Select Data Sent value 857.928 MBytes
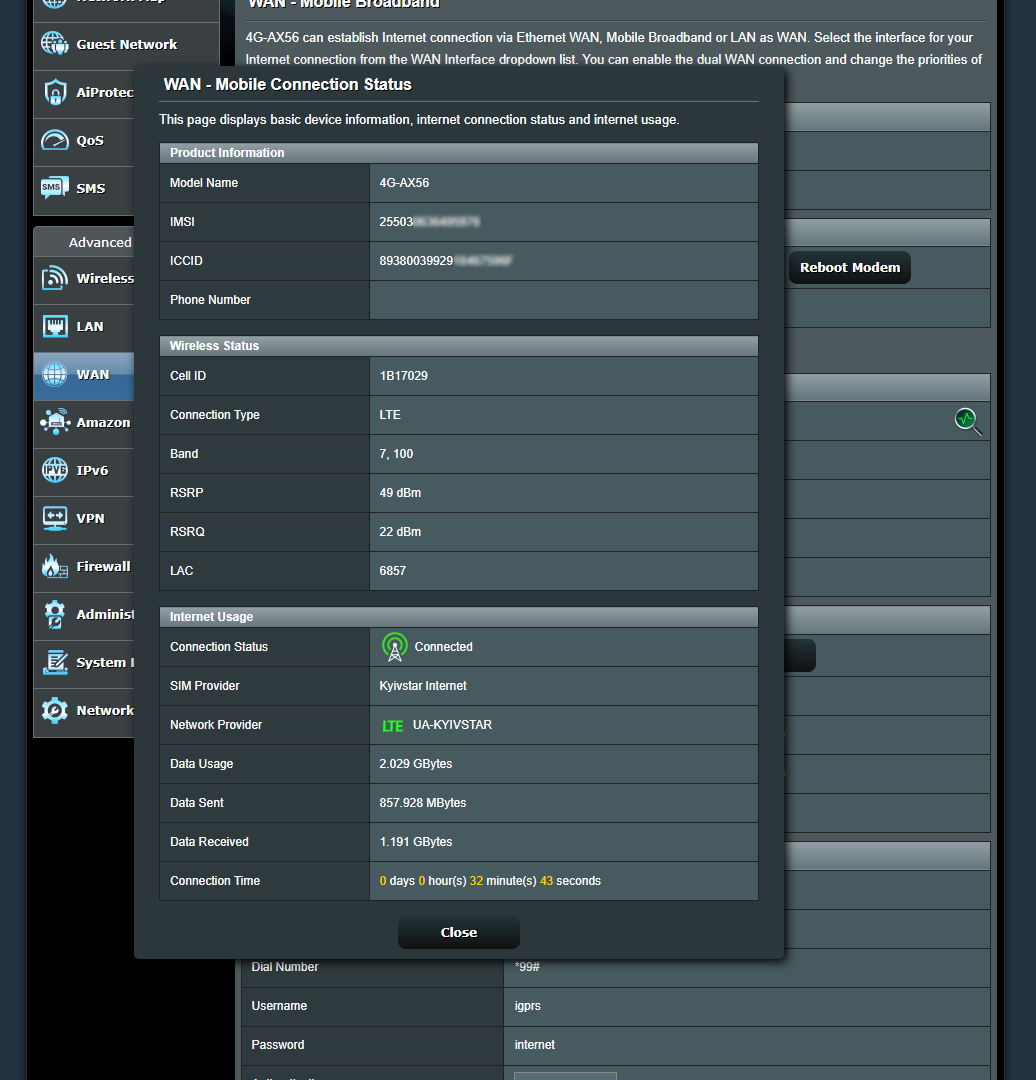Viewport: 1036px width, 1080px height. (x=423, y=803)
